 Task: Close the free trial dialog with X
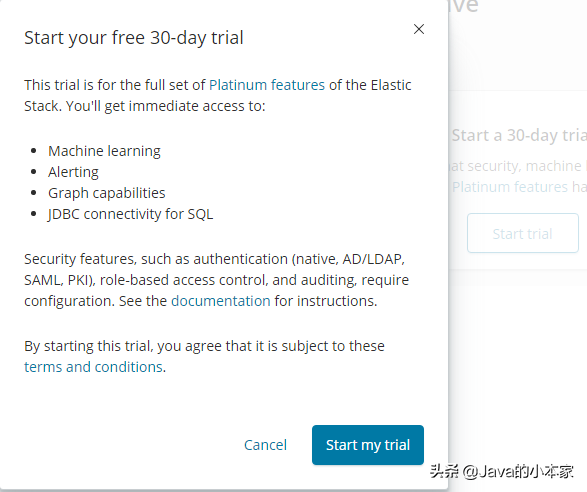pos(419,29)
